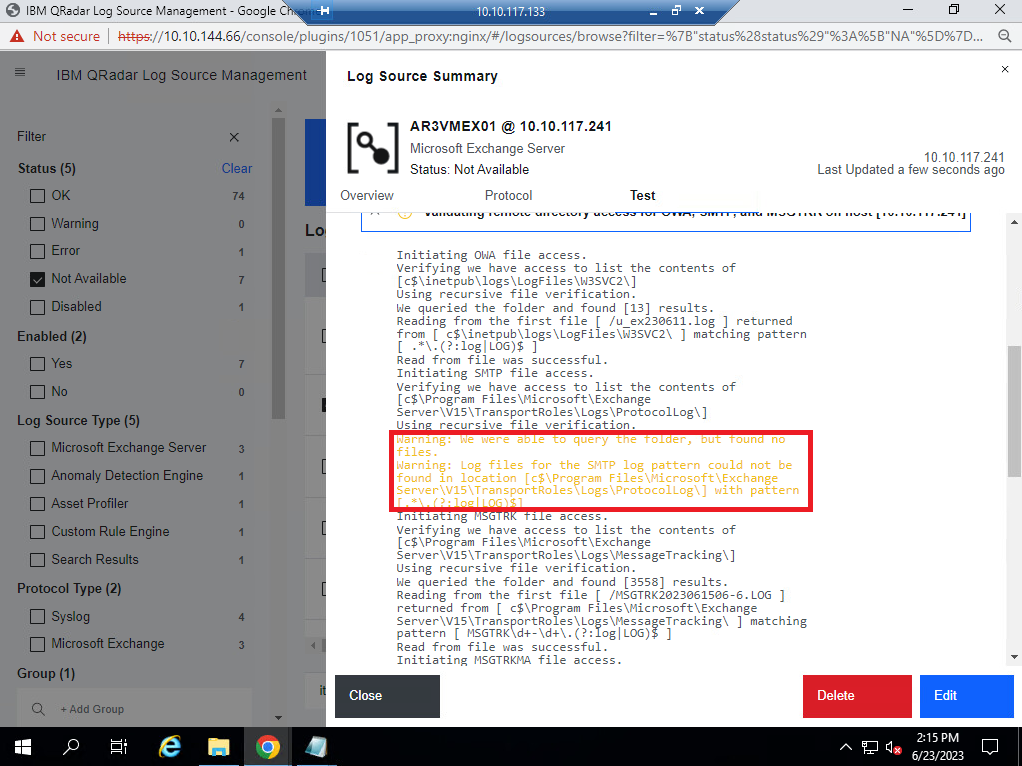Open the notepad-style app on taskbar
The image size is (1022, 766).
click(x=316, y=747)
